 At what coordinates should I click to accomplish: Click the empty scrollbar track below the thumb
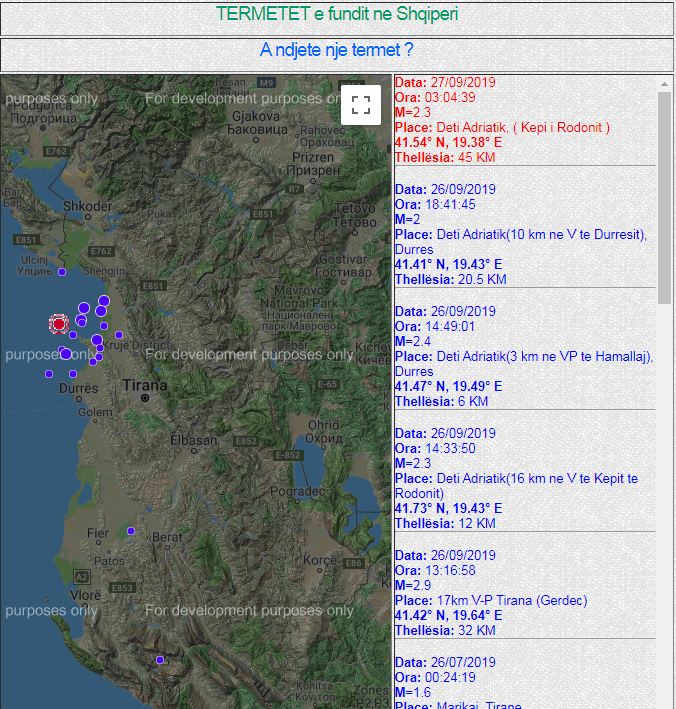pos(664,500)
